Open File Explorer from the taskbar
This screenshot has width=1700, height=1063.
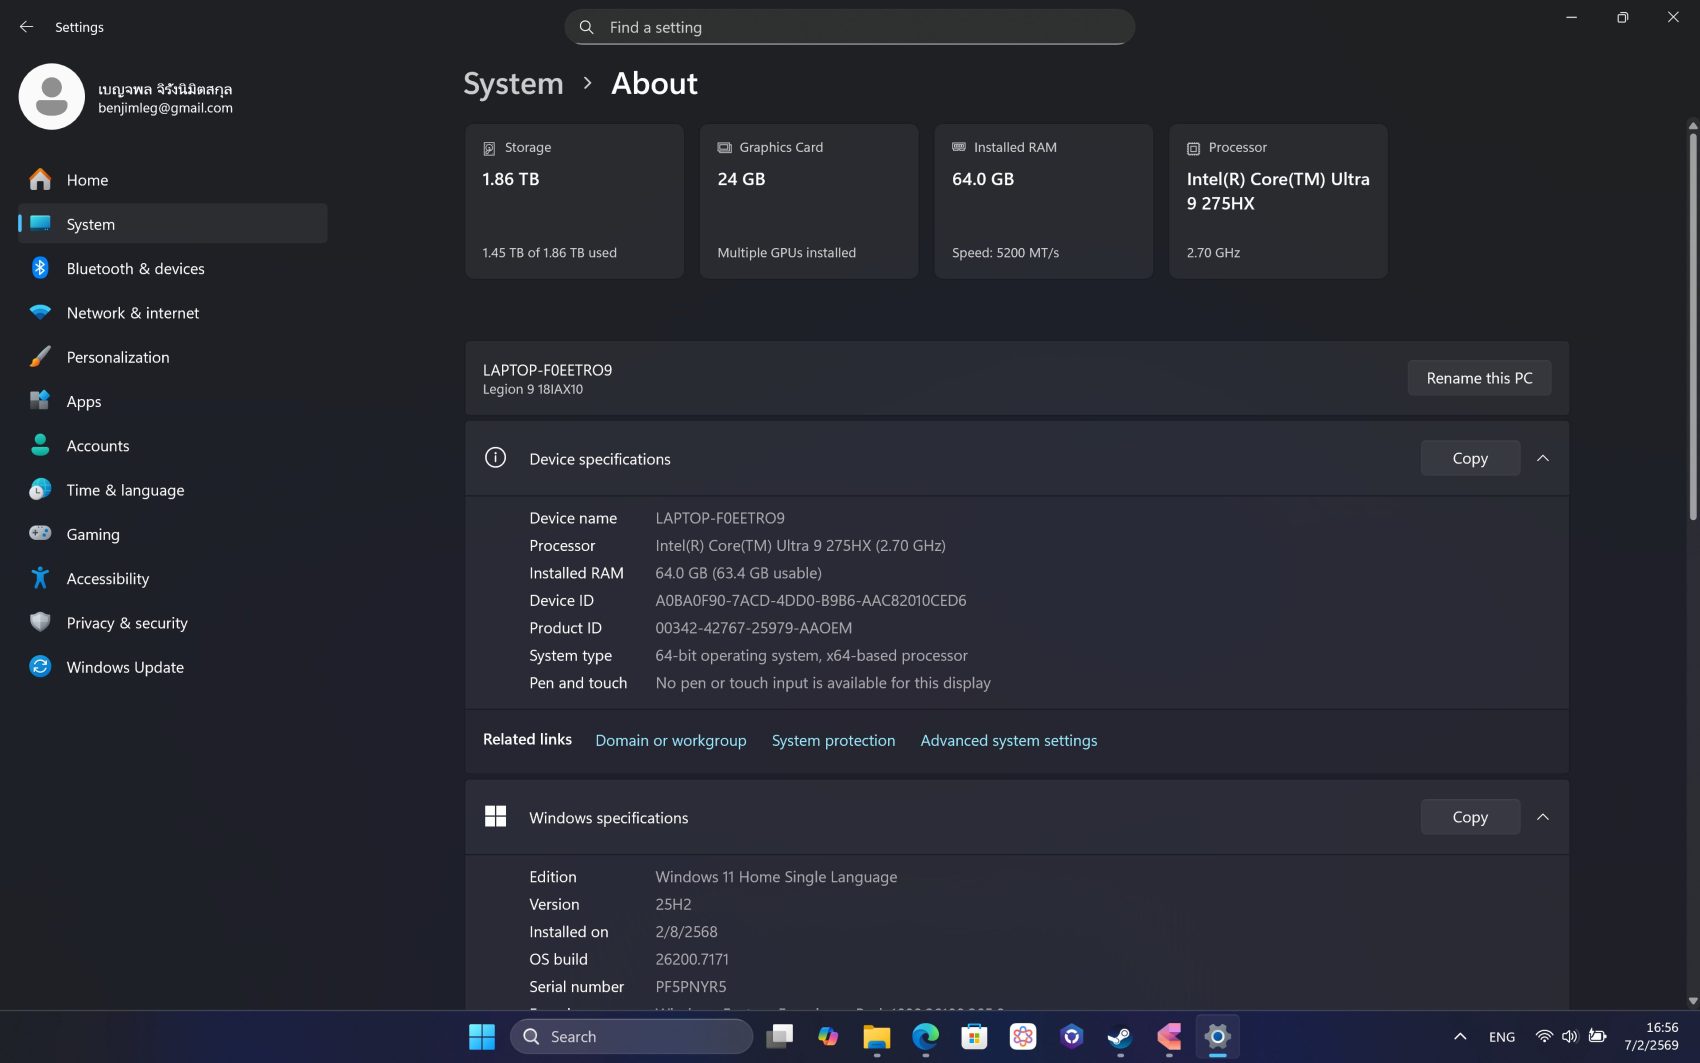(x=877, y=1037)
